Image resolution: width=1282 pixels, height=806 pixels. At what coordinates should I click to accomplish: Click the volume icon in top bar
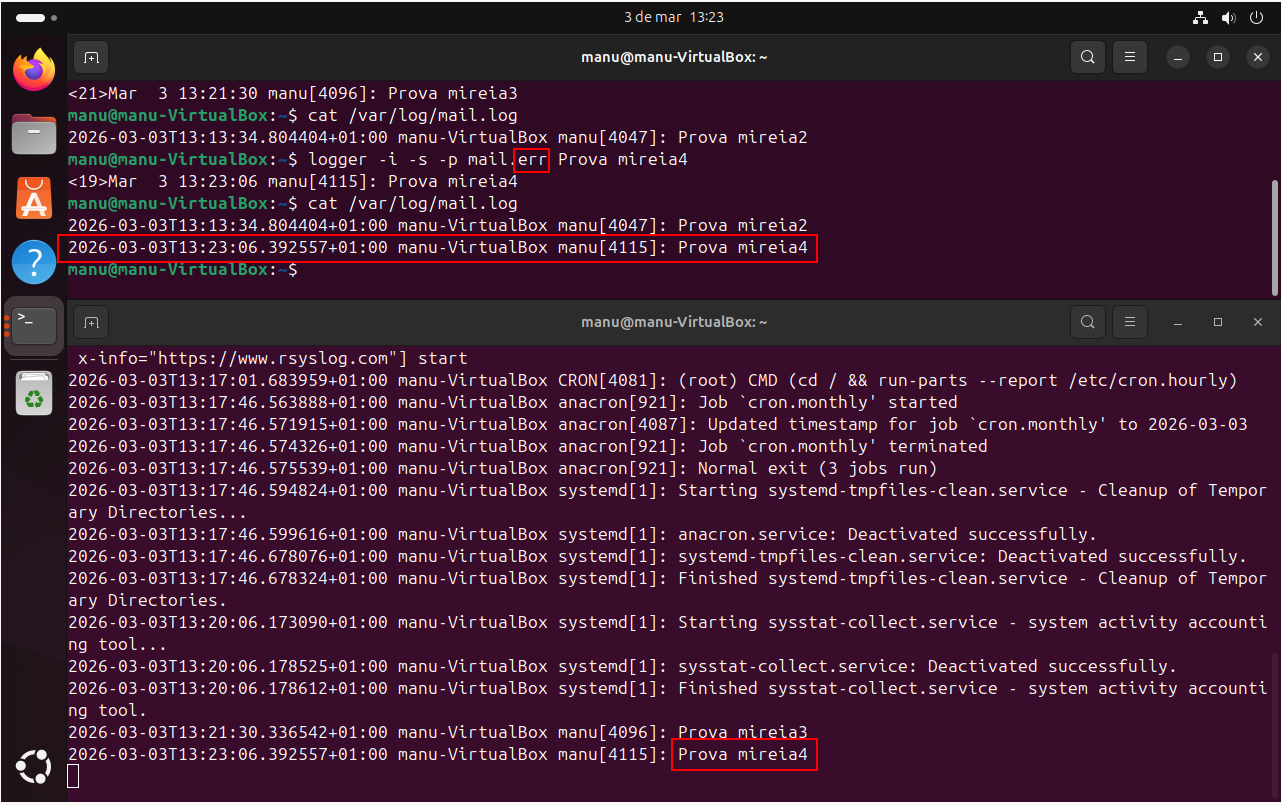point(1228,17)
